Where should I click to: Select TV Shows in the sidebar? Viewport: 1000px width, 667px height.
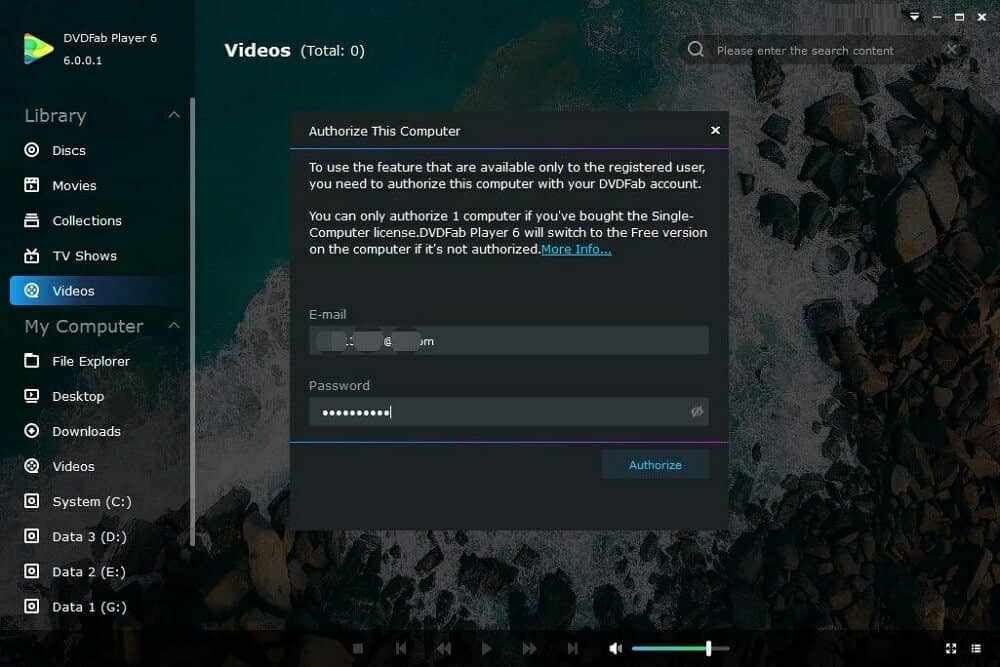84,256
